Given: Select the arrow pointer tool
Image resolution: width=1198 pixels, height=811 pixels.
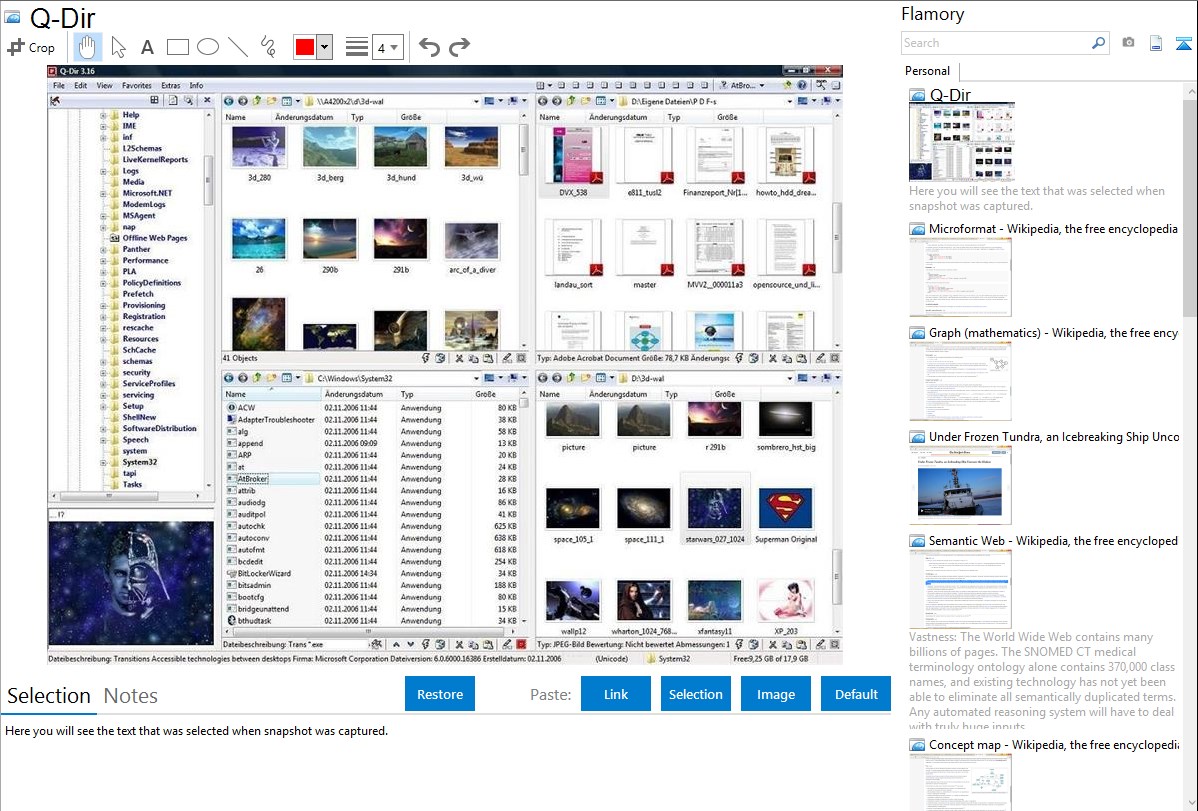Looking at the screenshot, I should (x=118, y=47).
